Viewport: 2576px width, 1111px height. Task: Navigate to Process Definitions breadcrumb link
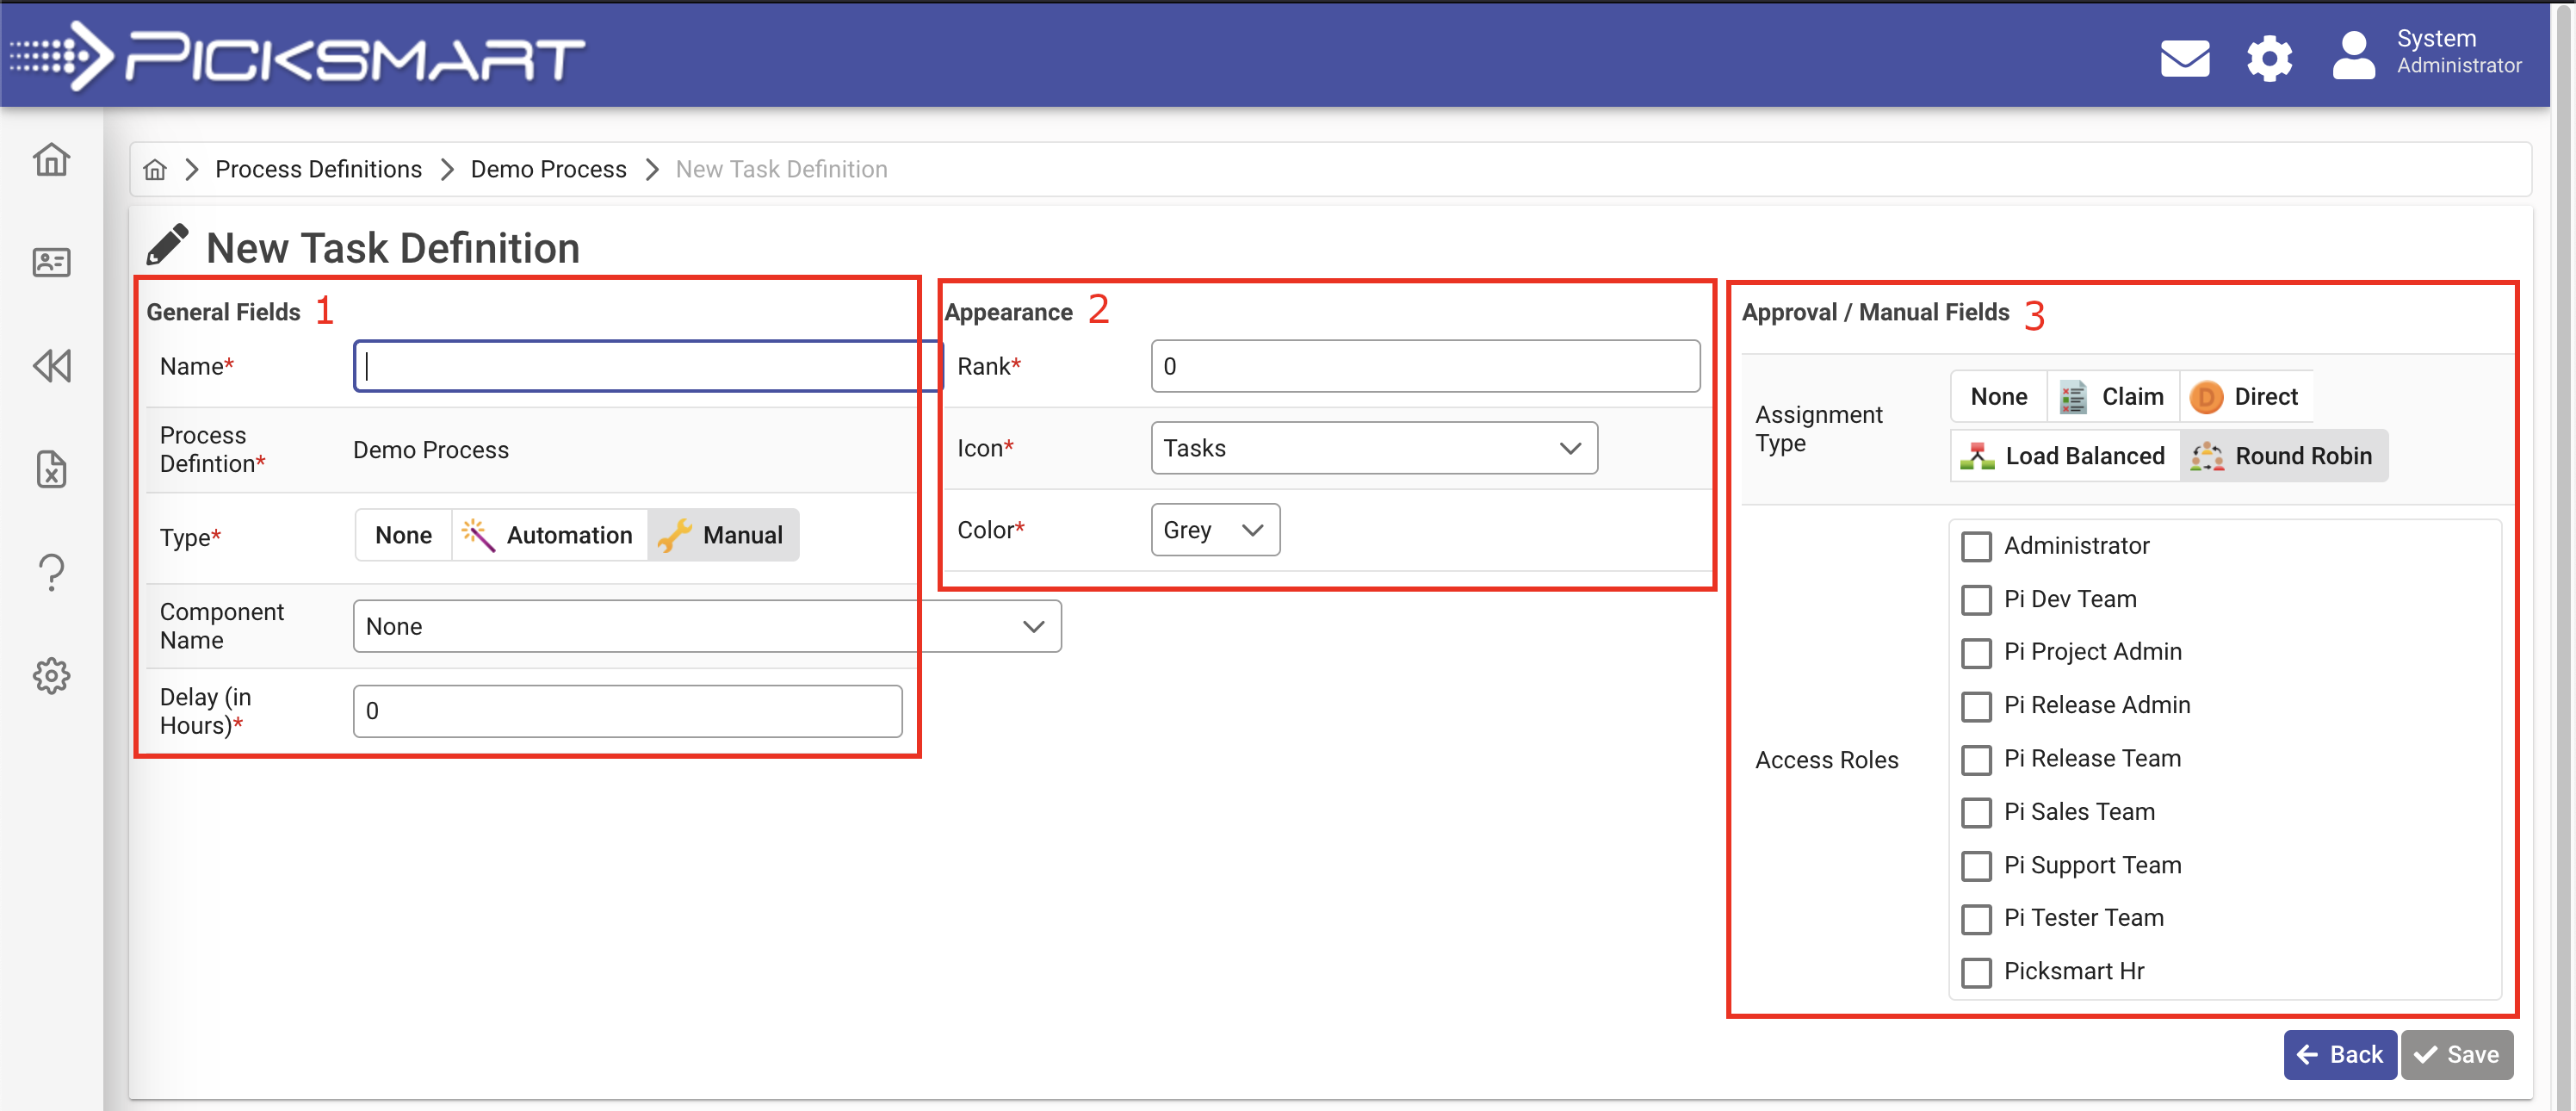(318, 170)
